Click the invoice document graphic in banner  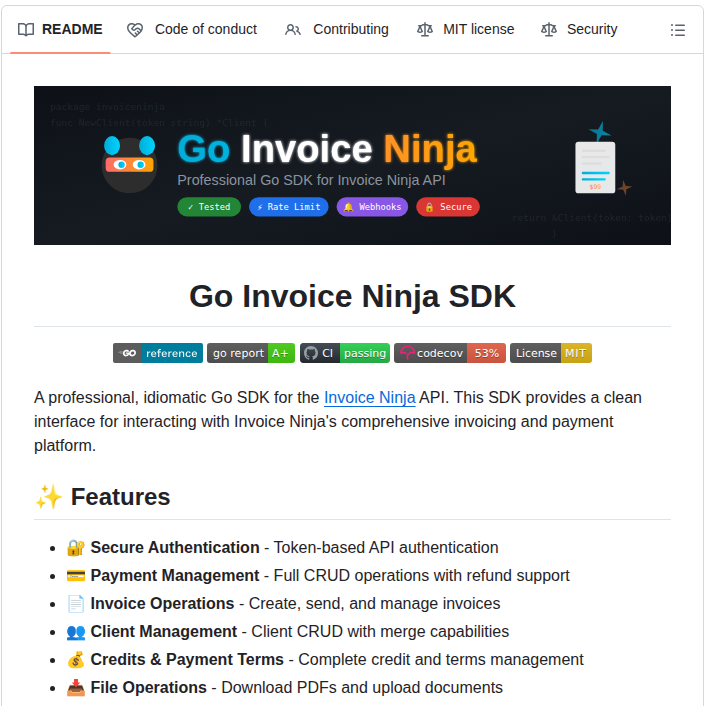tap(595, 167)
